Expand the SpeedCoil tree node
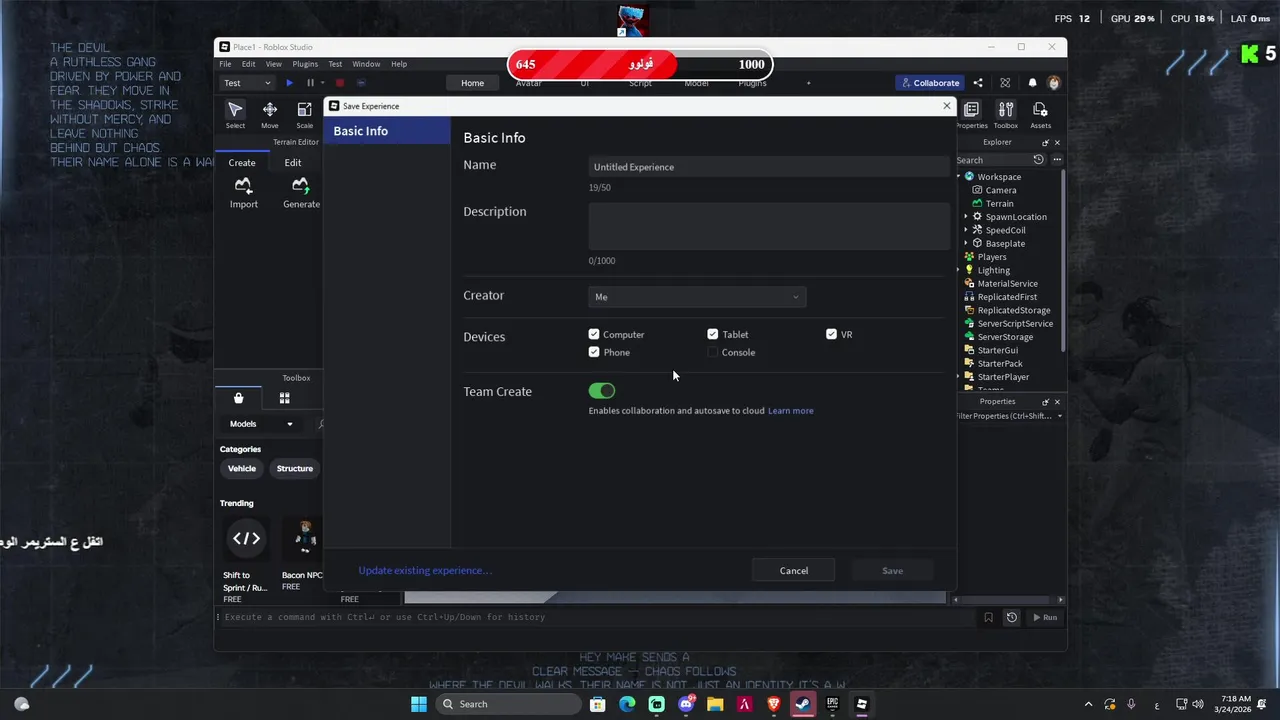 click(x=966, y=230)
